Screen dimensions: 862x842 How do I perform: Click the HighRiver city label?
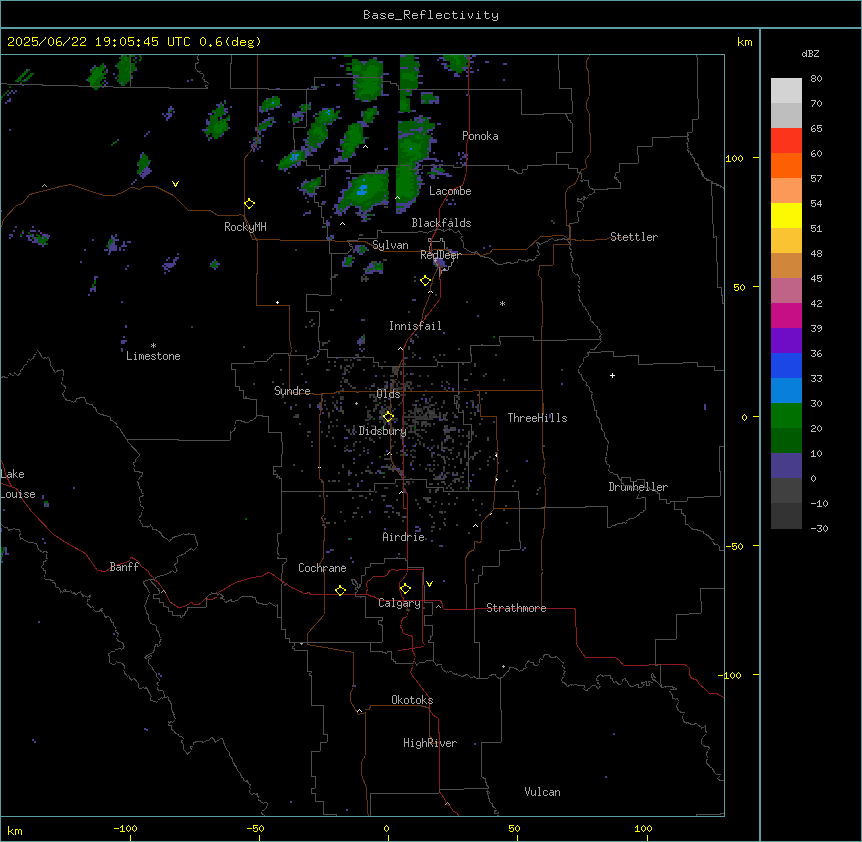tap(430, 743)
